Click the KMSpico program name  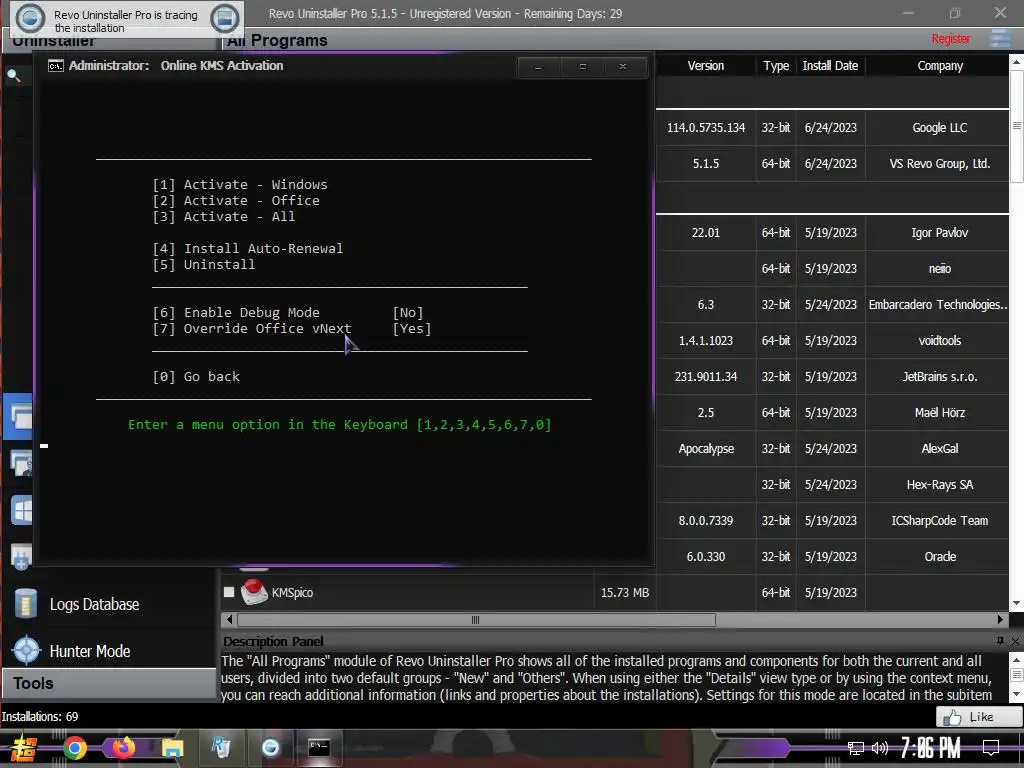click(292, 592)
